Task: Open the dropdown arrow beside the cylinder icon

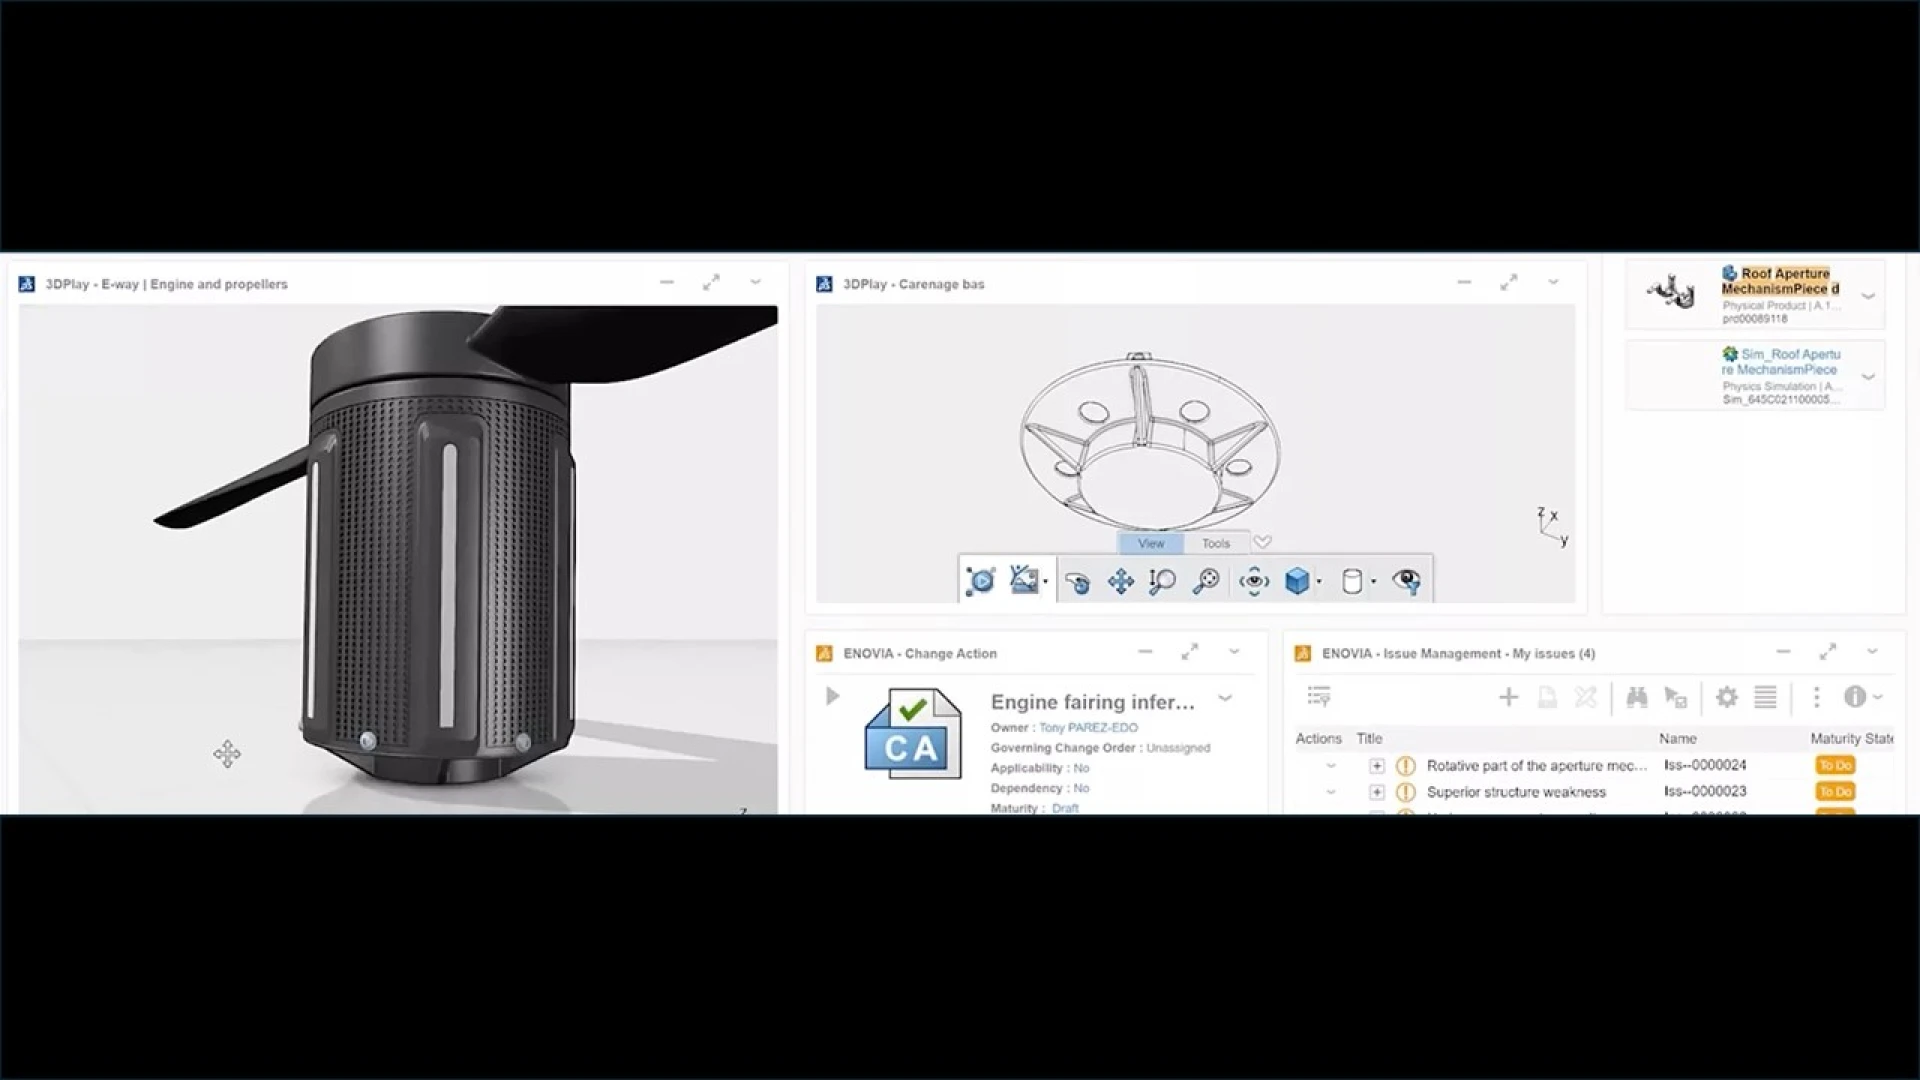Action: pyautogui.click(x=1373, y=582)
